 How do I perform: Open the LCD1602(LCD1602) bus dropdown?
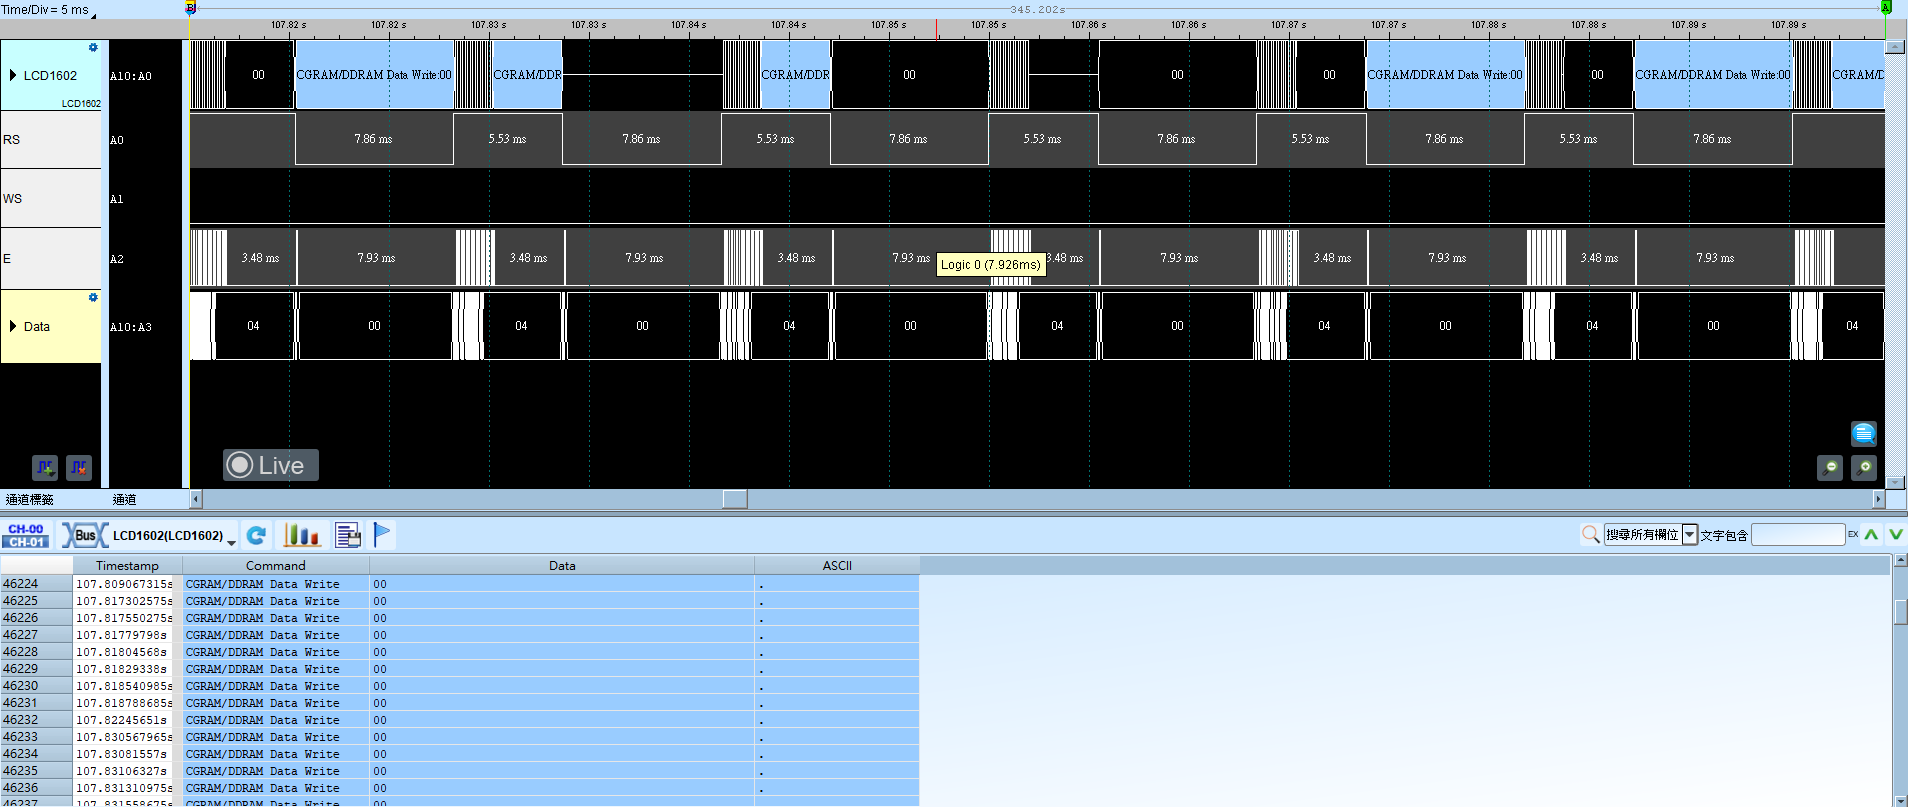(232, 541)
